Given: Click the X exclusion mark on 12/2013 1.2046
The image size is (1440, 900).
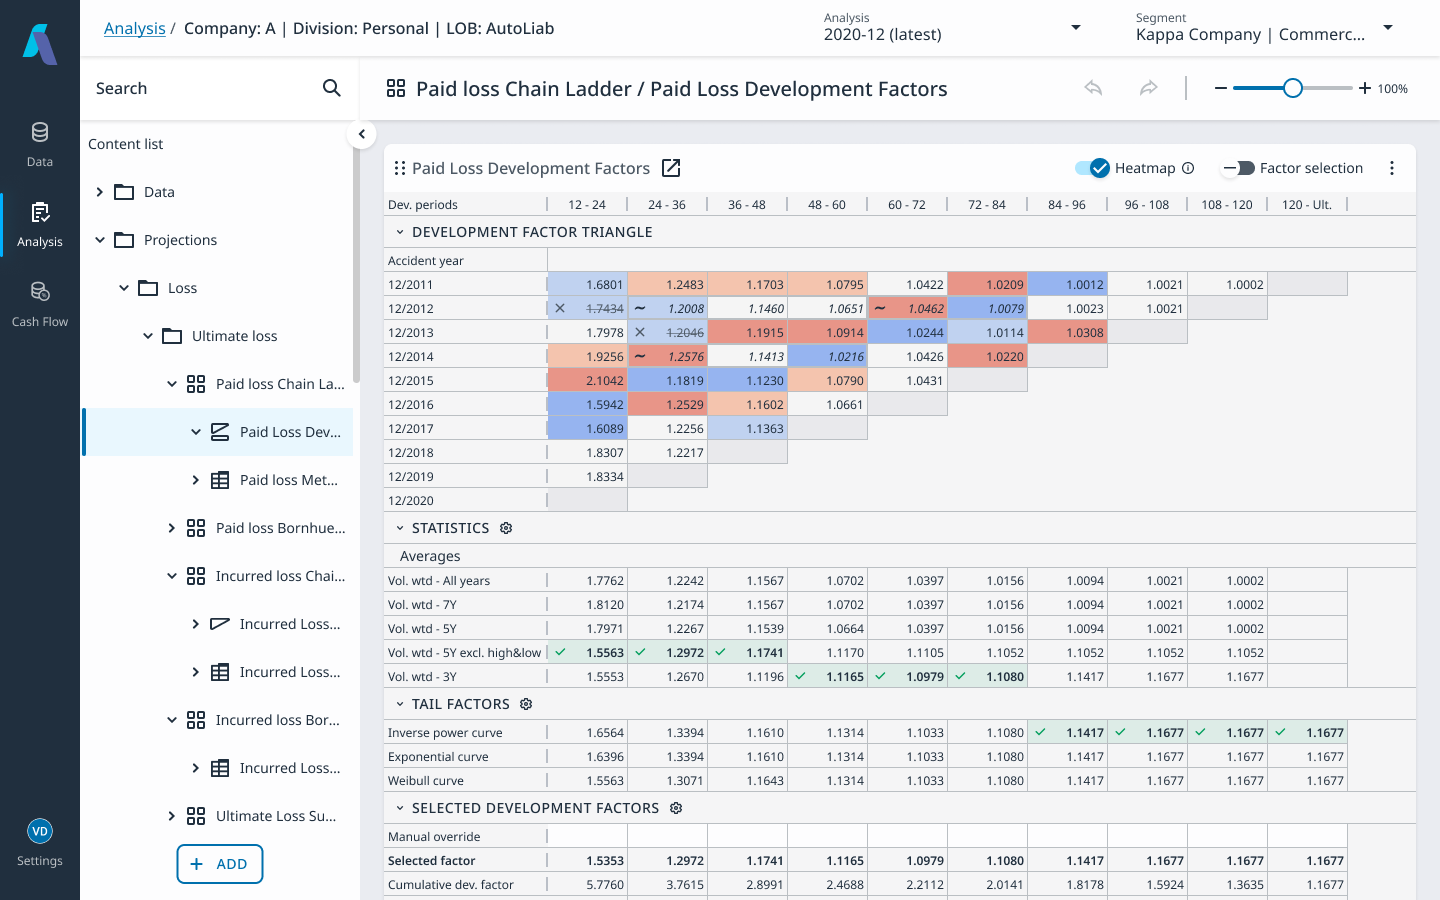Looking at the screenshot, I should pyautogui.click(x=640, y=332).
